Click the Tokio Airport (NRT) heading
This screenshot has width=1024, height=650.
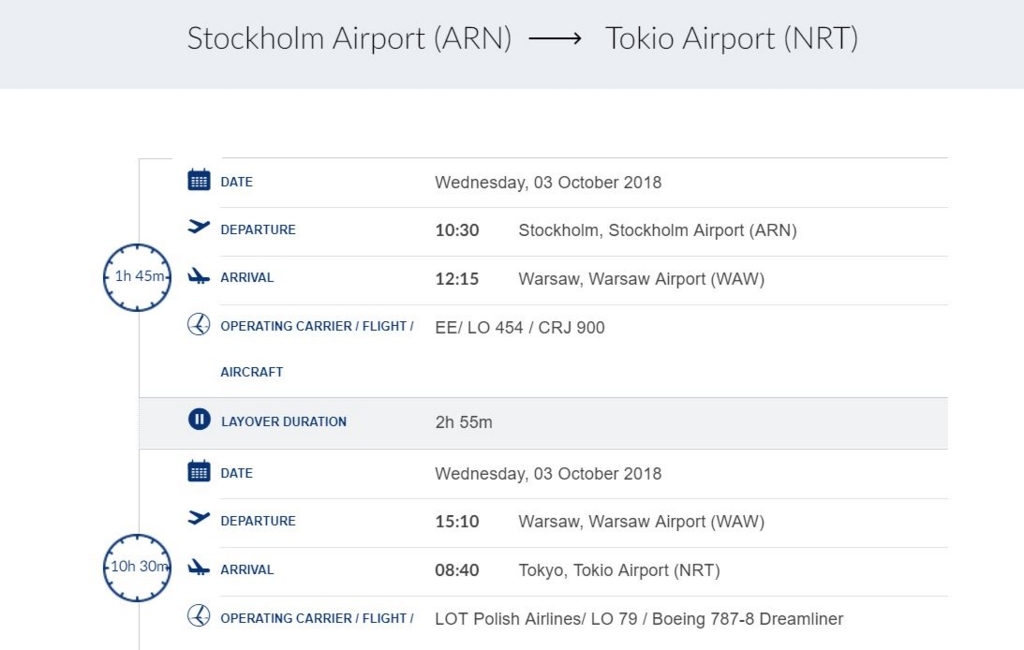pos(731,39)
